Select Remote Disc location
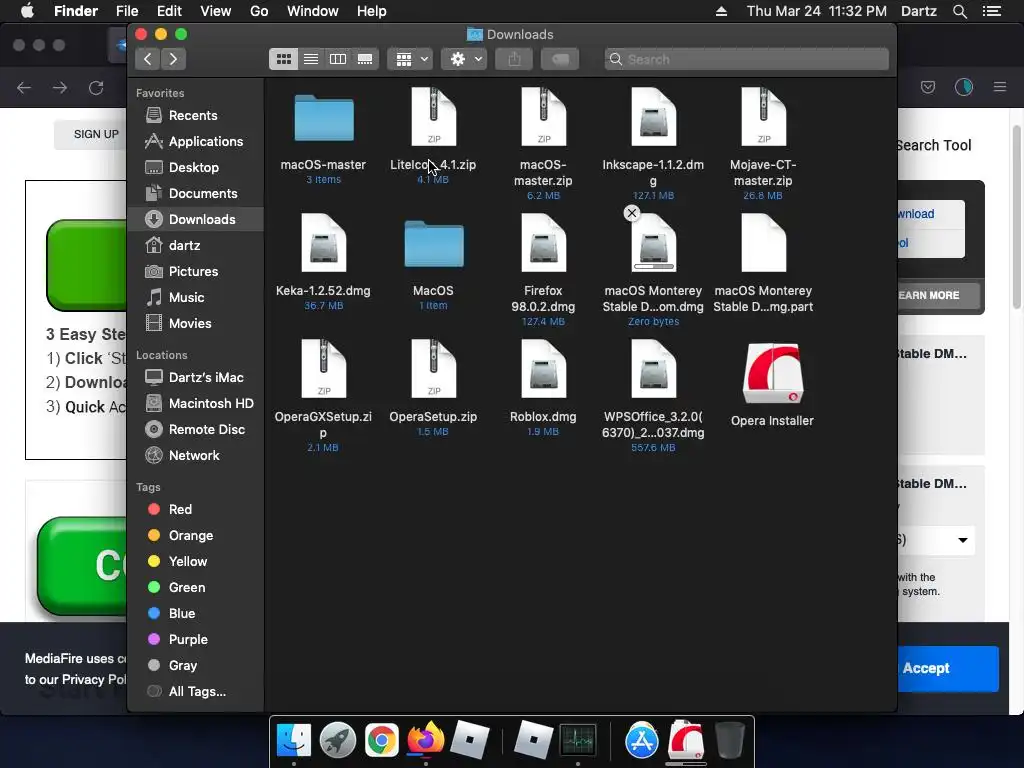 [196, 430]
